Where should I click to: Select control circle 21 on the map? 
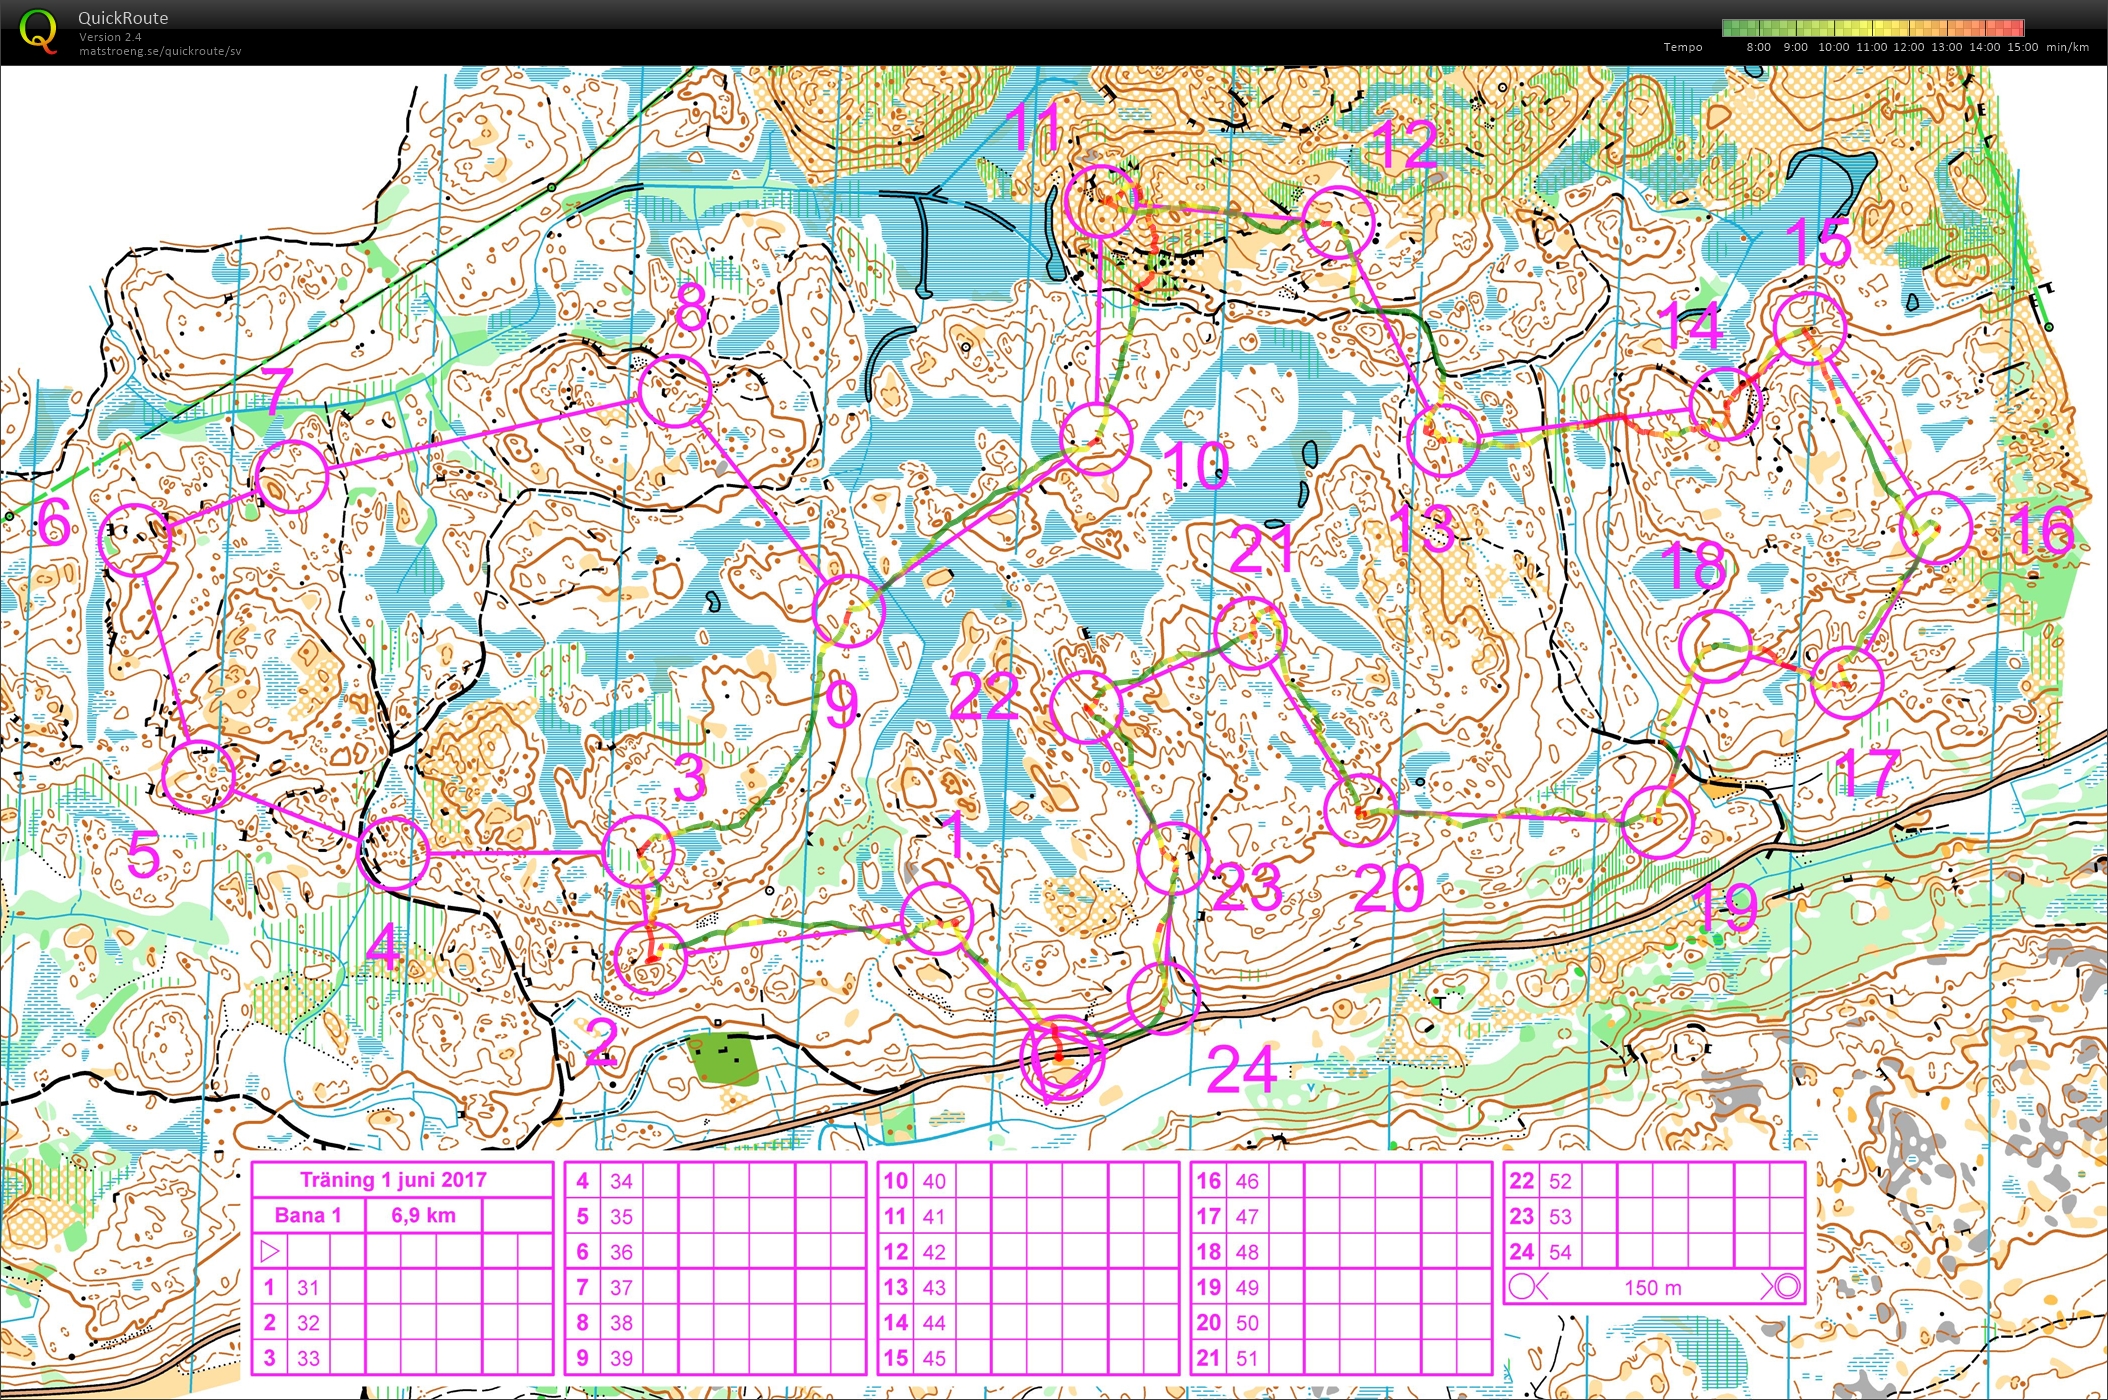[x=1249, y=633]
